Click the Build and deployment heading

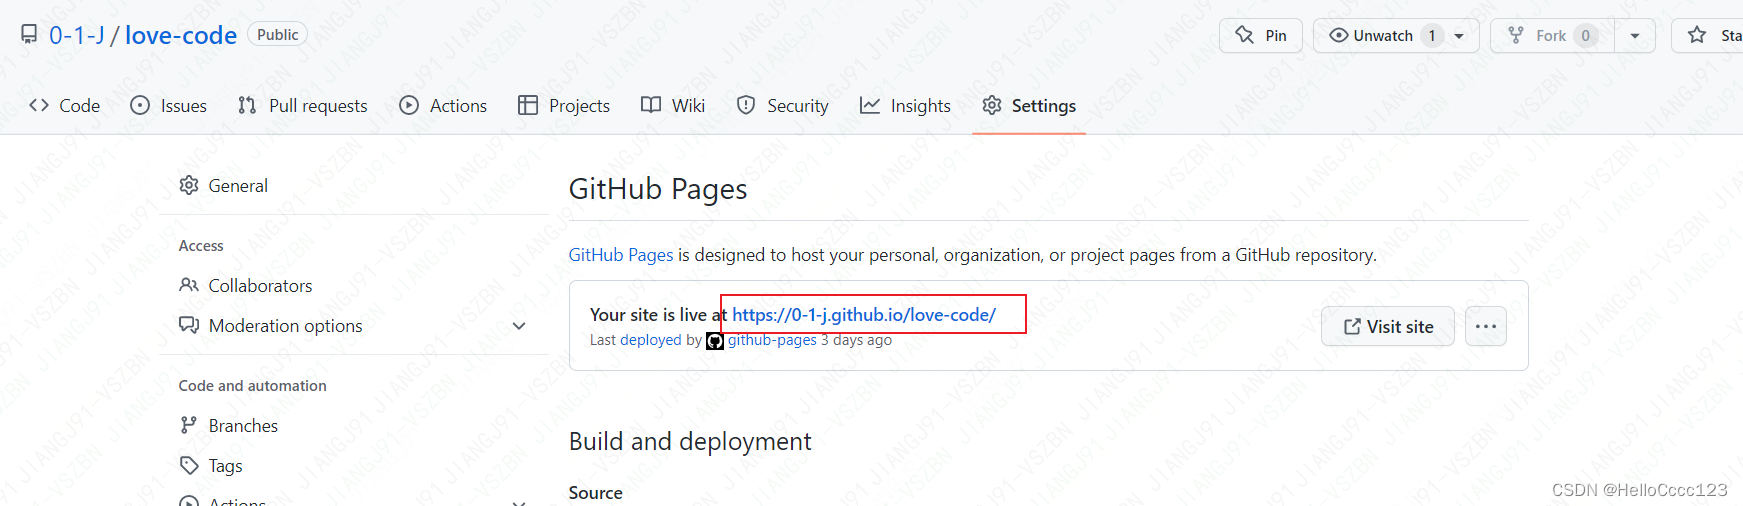(690, 441)
